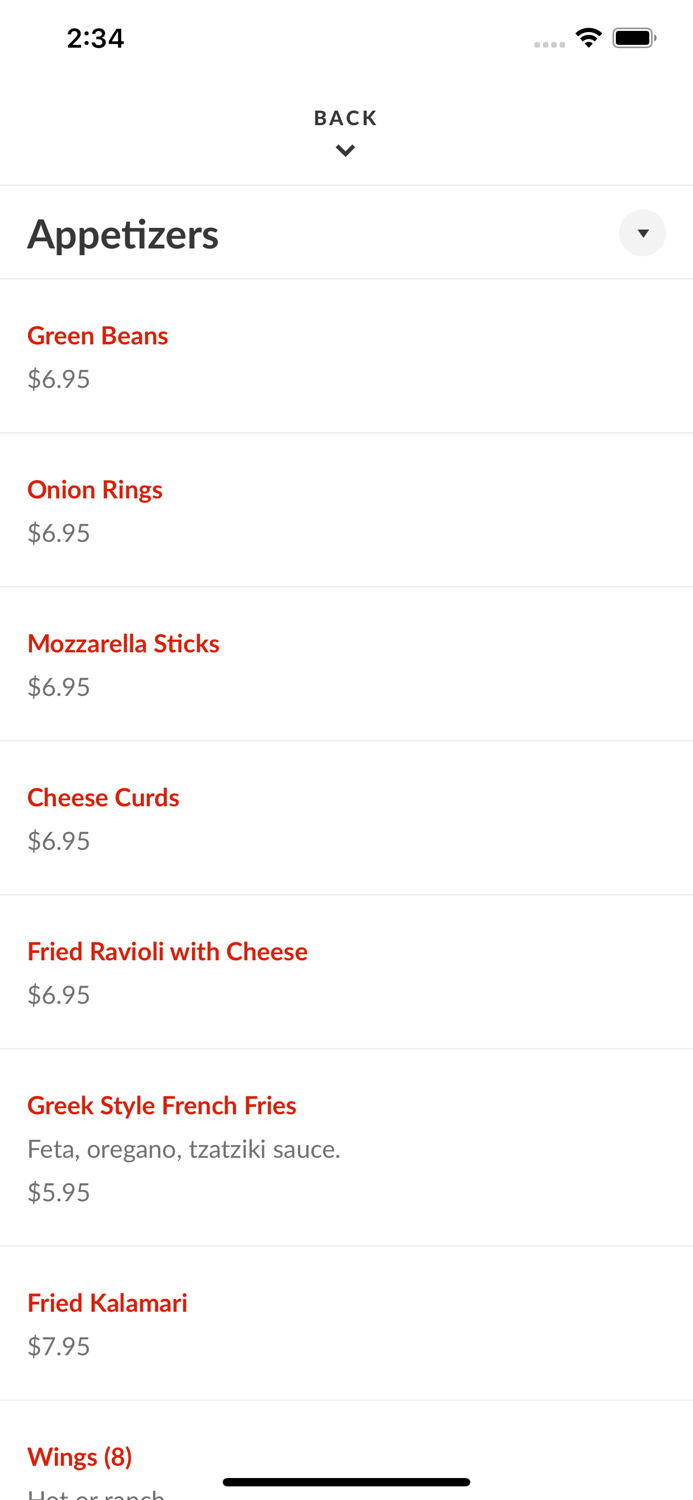Select Greek Style French Fries
The width and height of the screenshot is (693, 1500).
tap(161, 1106)
